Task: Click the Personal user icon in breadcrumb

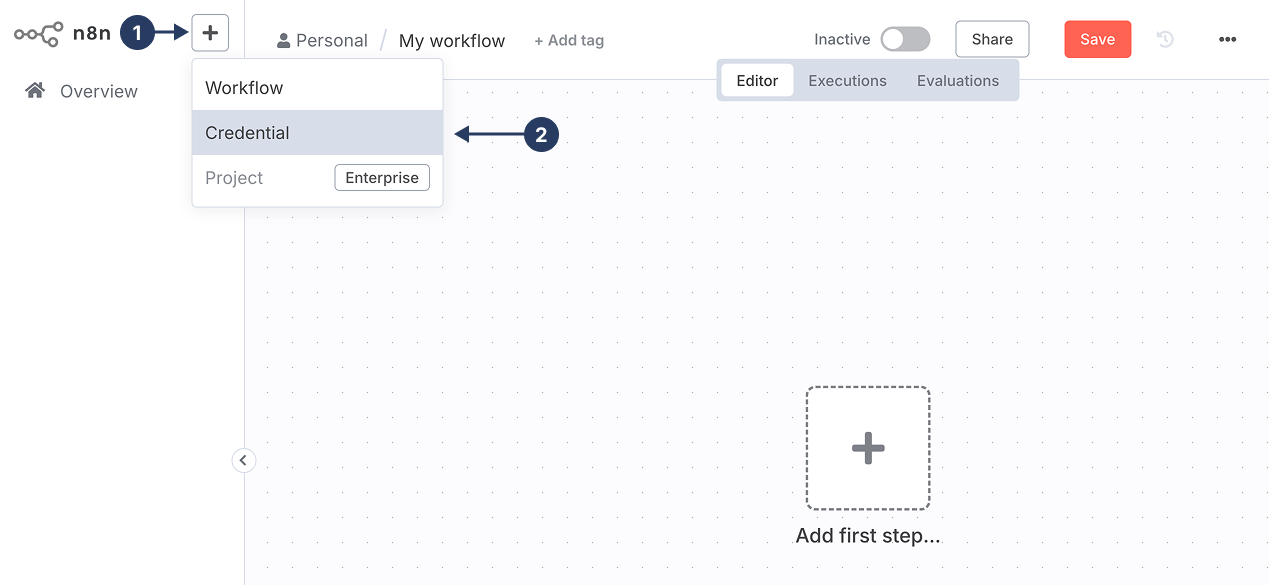Action: pyautogui.click(x=283, y=41)
